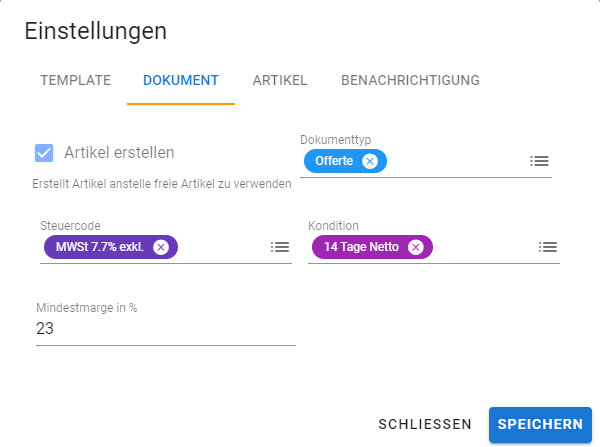
Task: Click the Mindestmarge in % input field
Action: [165, 329]
